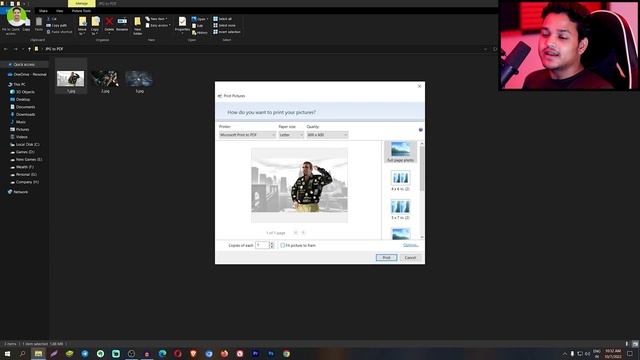Open Chrome from the taskbar
The image size is (640, 360).
point(287,354)
